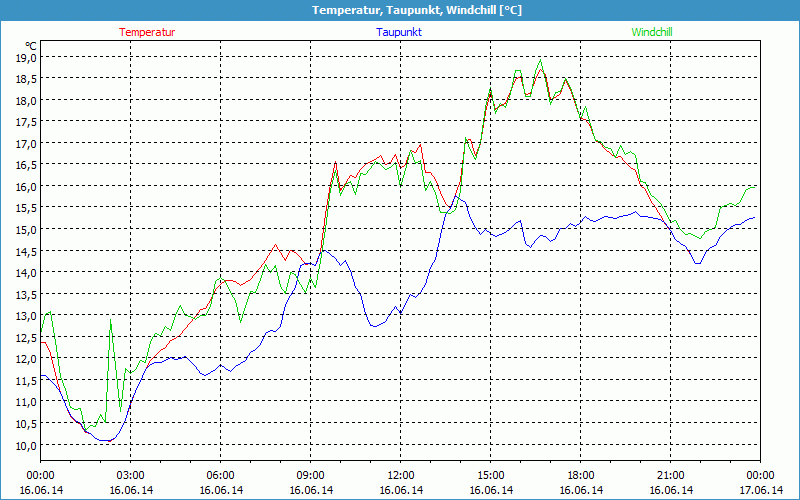
Task: Click the red Temperatur legend label
Action: click(x=147, y=32)
